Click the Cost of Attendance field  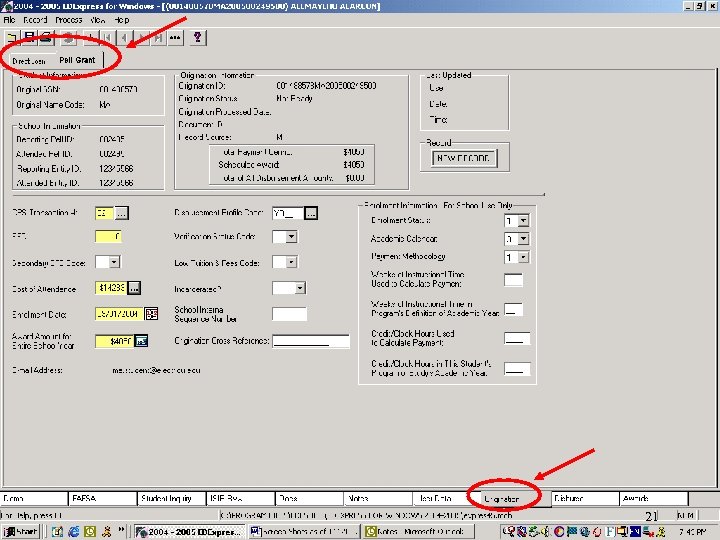click(x=111, y=288)
